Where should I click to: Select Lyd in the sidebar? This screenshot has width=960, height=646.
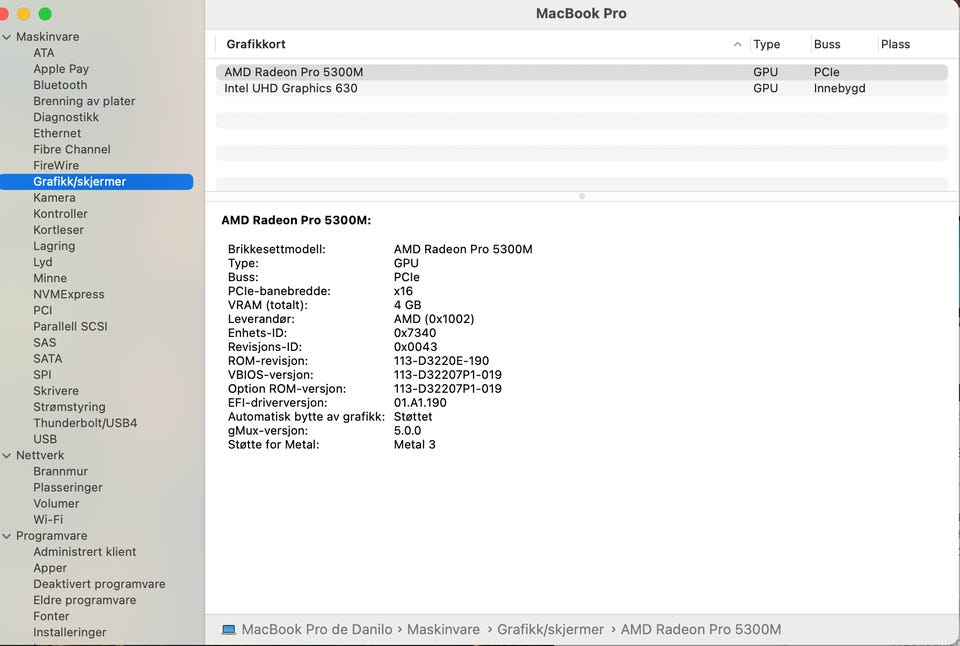coord(43,262)
